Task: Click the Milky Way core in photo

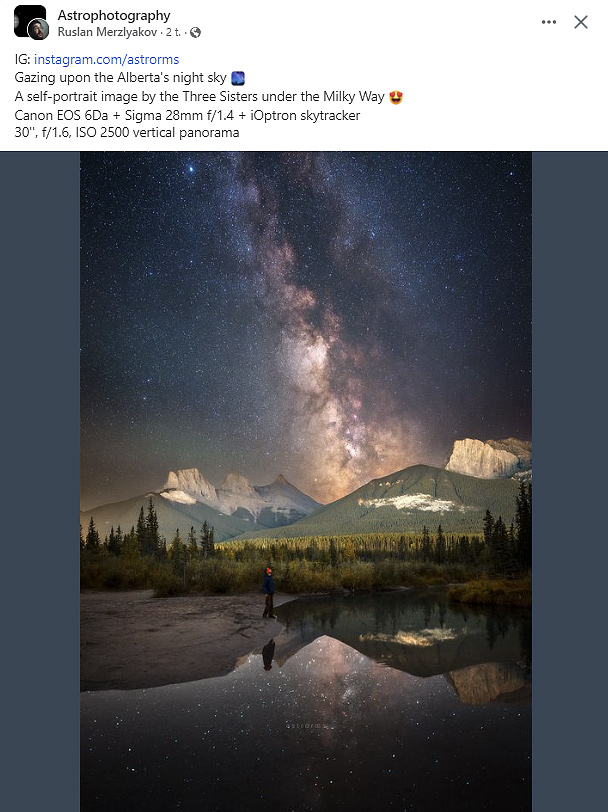Action: coord(331,394)
